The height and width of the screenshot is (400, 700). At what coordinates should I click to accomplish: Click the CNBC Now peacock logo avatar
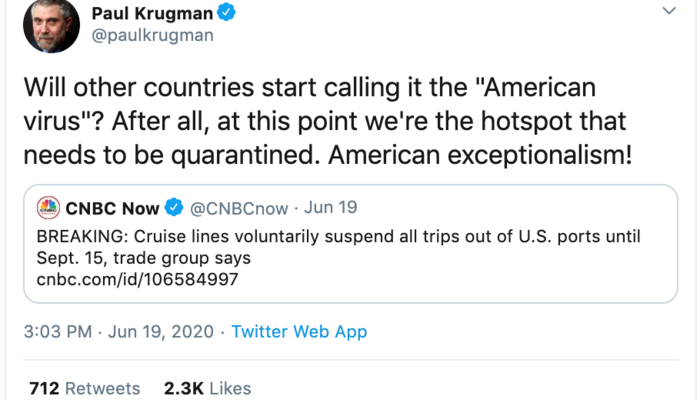click(x=47, y=209)
